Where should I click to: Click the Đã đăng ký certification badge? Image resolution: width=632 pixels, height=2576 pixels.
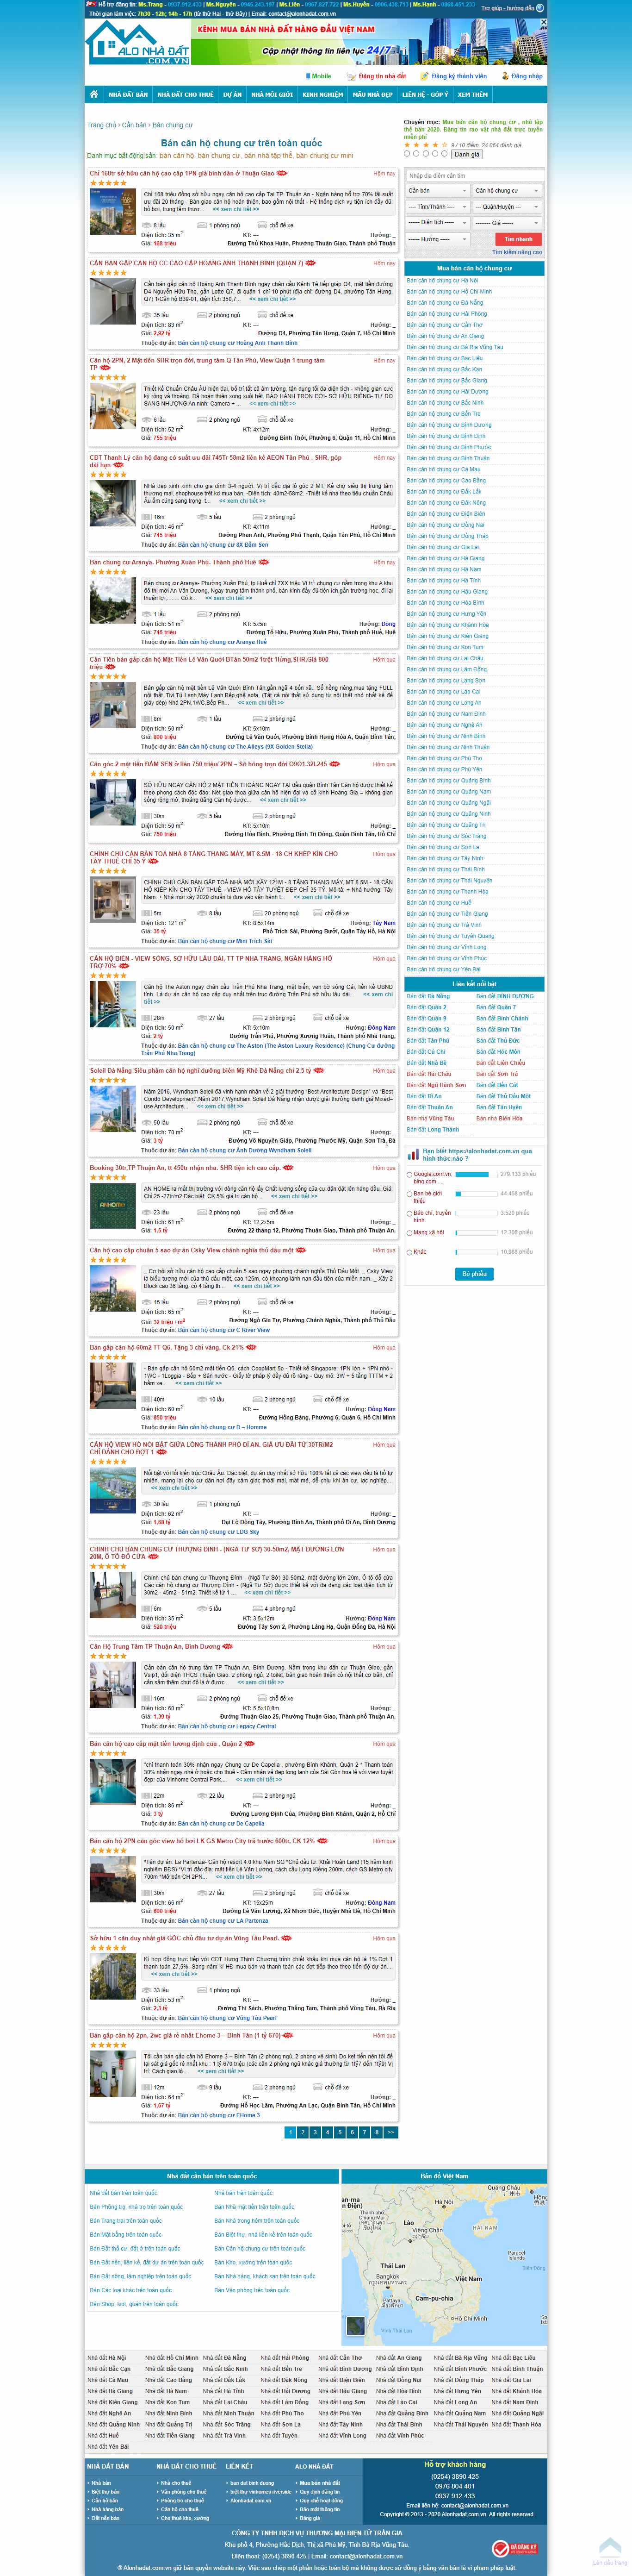tap(514, 2550)
